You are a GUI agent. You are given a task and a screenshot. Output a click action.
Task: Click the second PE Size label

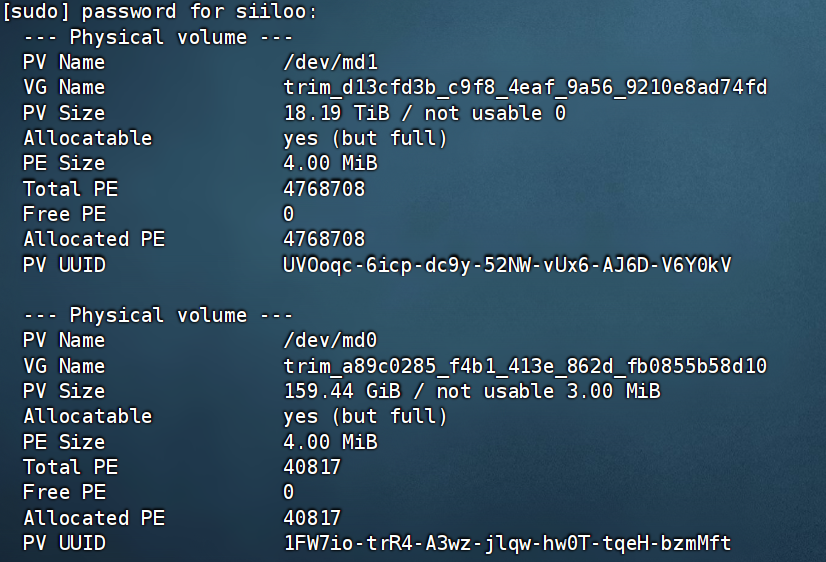point(64,441)
